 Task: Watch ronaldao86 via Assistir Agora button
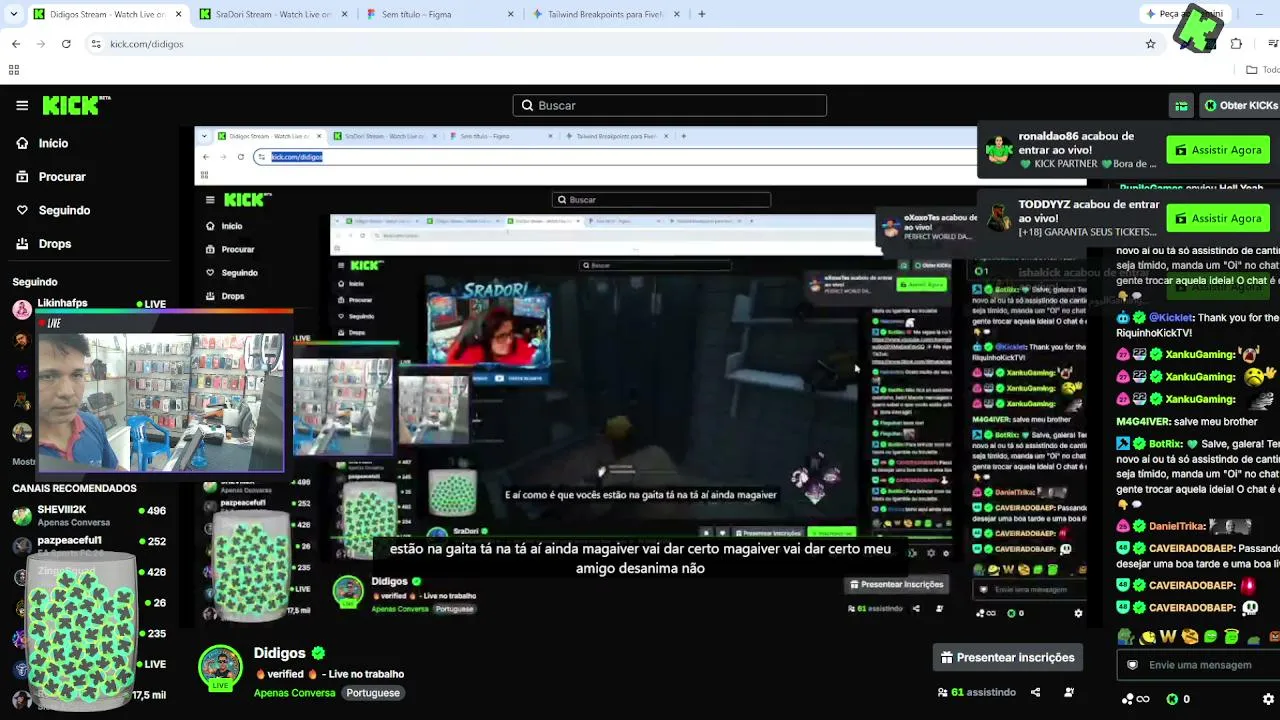pos(1218,150)
